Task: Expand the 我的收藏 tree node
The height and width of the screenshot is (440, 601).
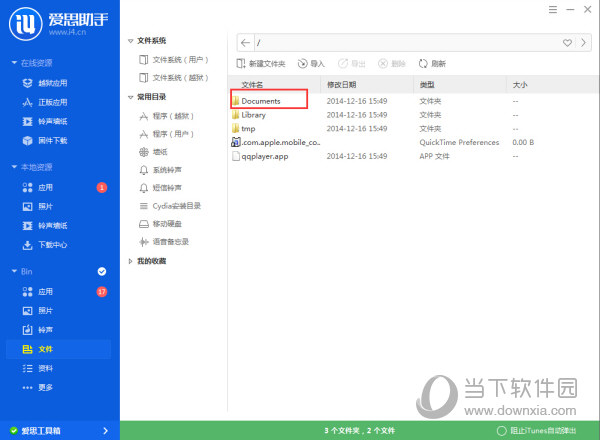Action: (x=130, y=261)
